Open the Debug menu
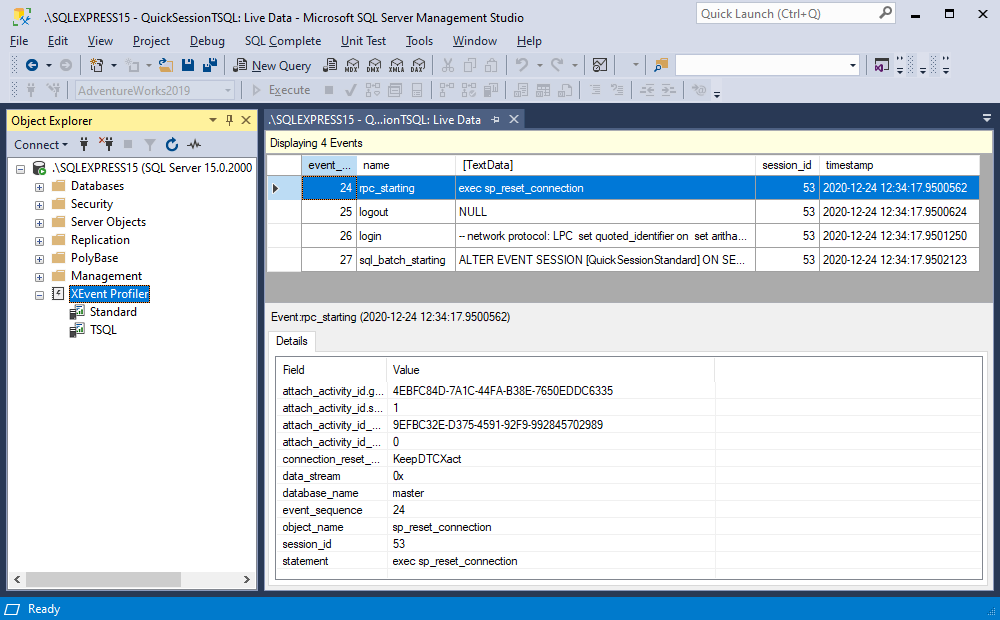This screenshot has height=620, width=1000. tap(207, 41)
